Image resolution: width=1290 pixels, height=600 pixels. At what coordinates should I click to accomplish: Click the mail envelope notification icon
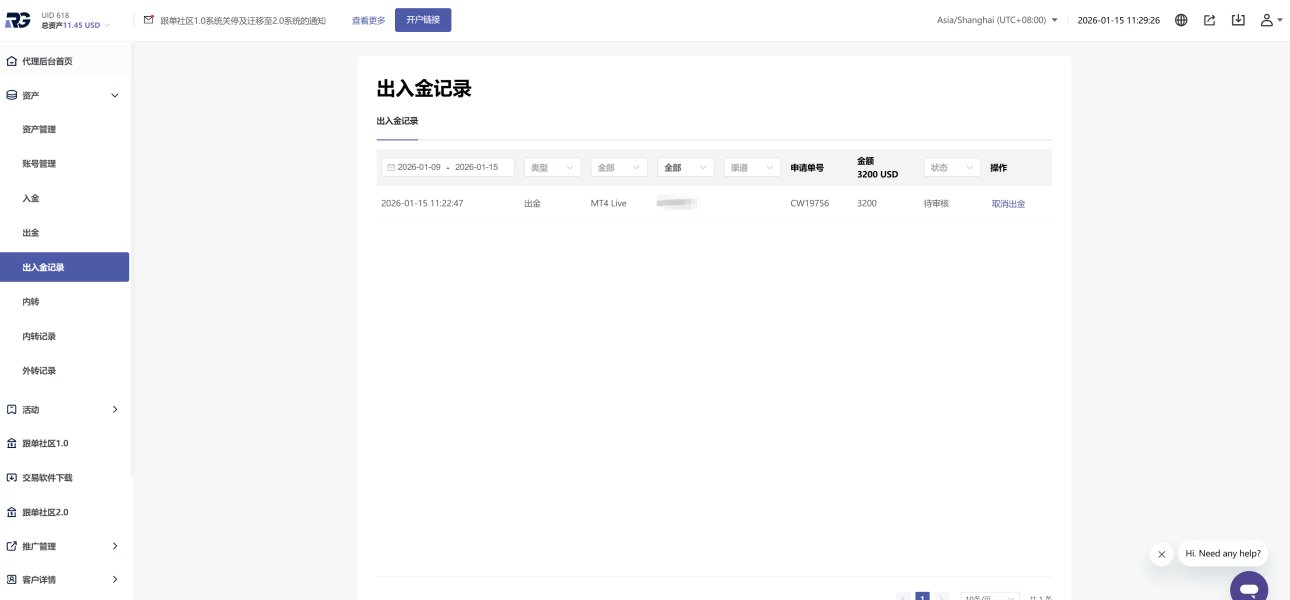point(149,20)
